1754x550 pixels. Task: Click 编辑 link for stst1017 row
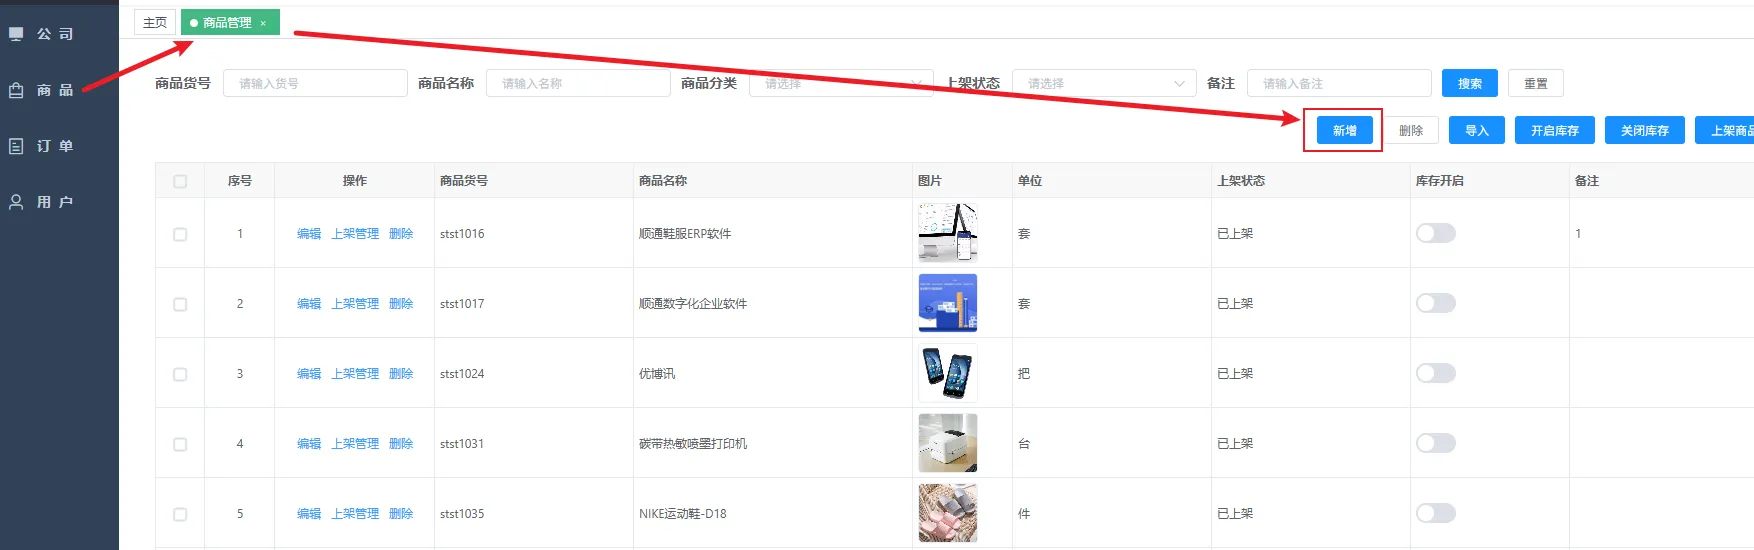pyautogui.click(x=308, y=304)
